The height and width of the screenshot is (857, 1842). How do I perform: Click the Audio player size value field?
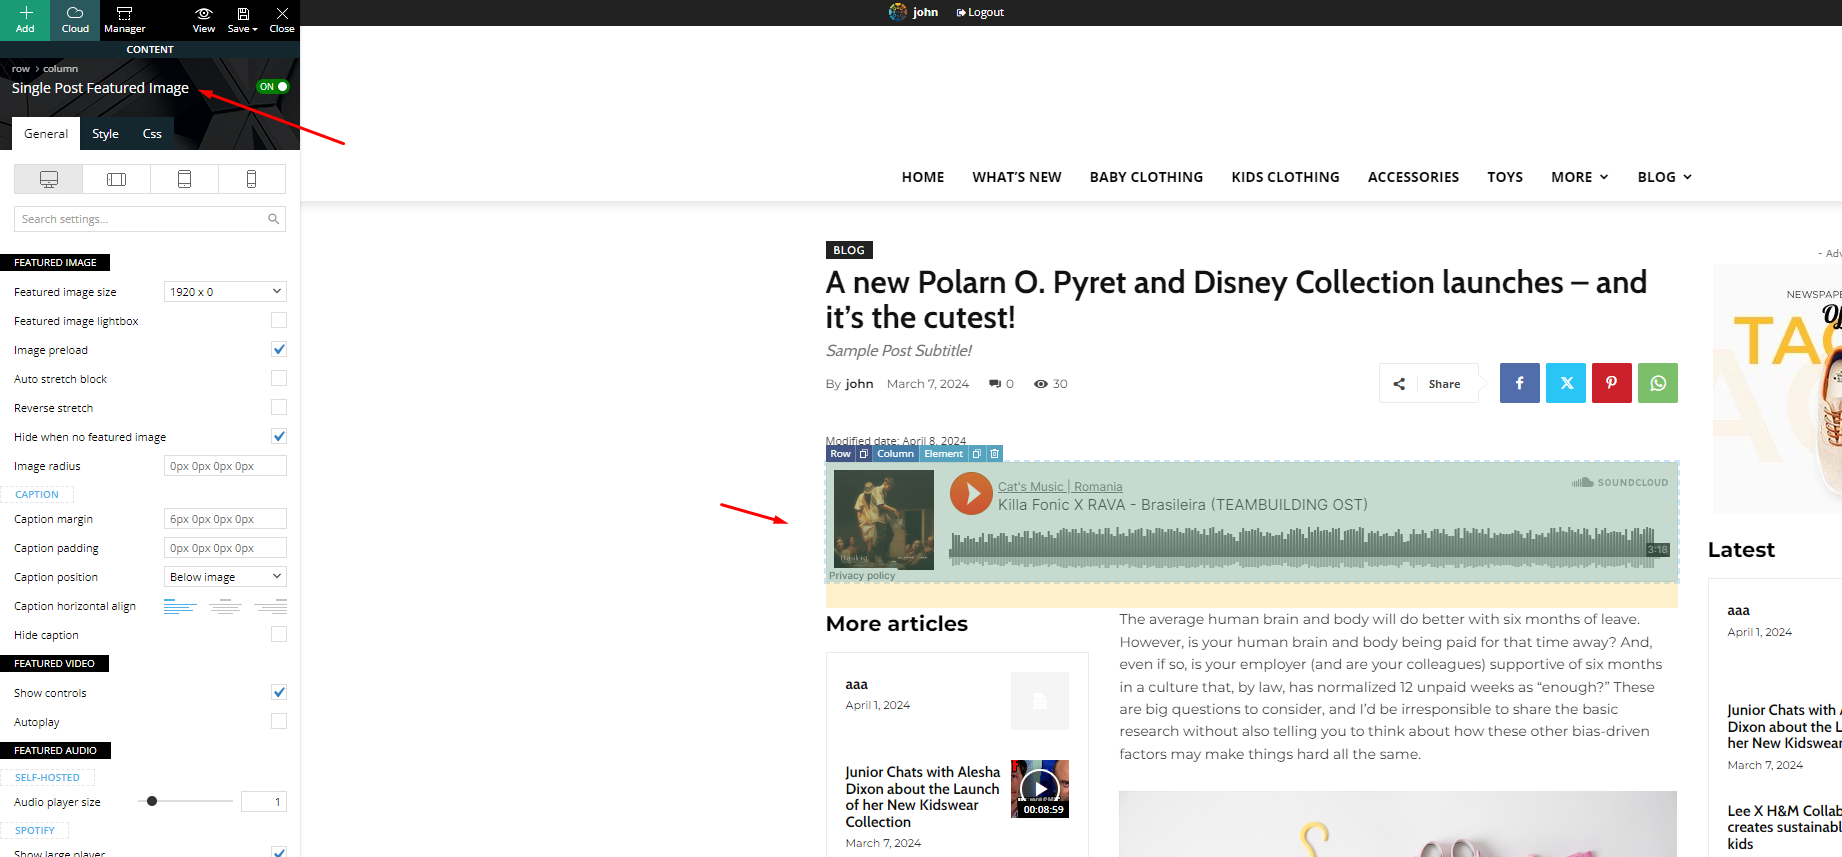coord(264,802)
